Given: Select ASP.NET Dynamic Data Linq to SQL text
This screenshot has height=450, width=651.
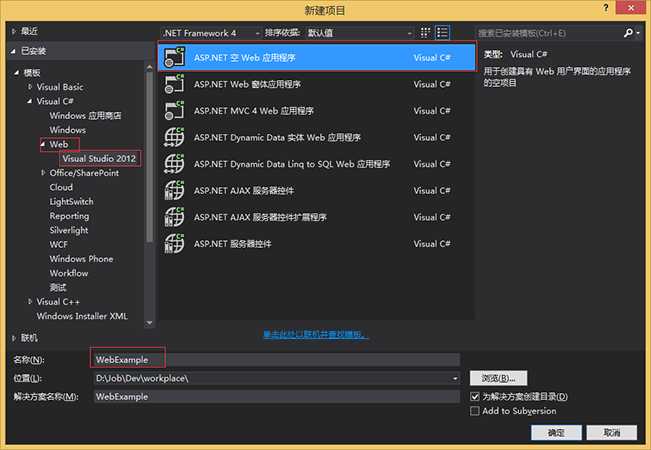Looking at the screenshot, I should click(x=292, y=164).
